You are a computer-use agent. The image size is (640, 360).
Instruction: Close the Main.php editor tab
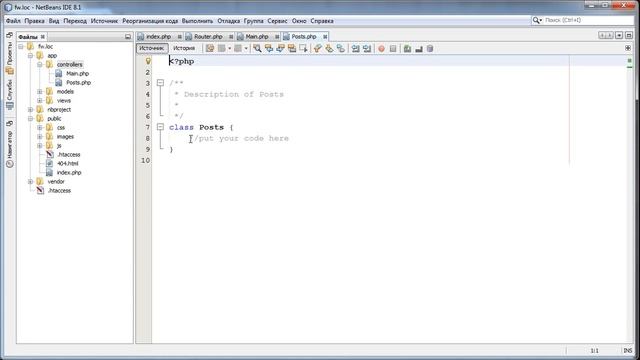277,37
